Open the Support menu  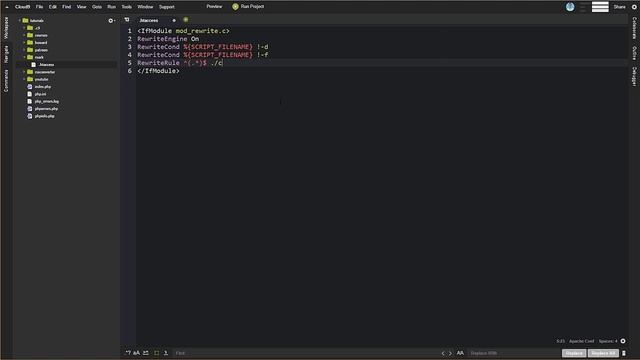[x=167, y=7]
